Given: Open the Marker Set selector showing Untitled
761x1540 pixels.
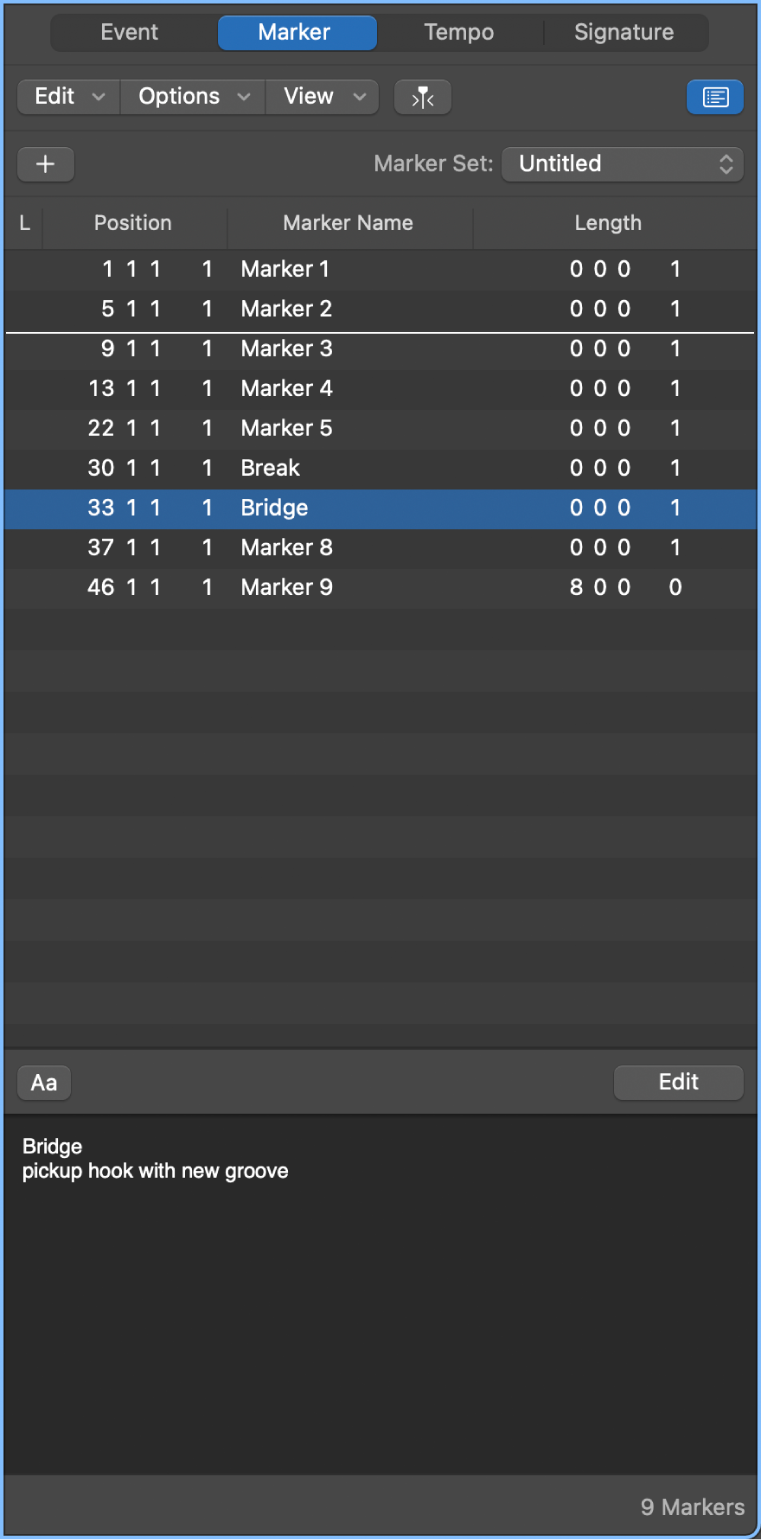Looking at the screenshot, I should tap(622, 164).
